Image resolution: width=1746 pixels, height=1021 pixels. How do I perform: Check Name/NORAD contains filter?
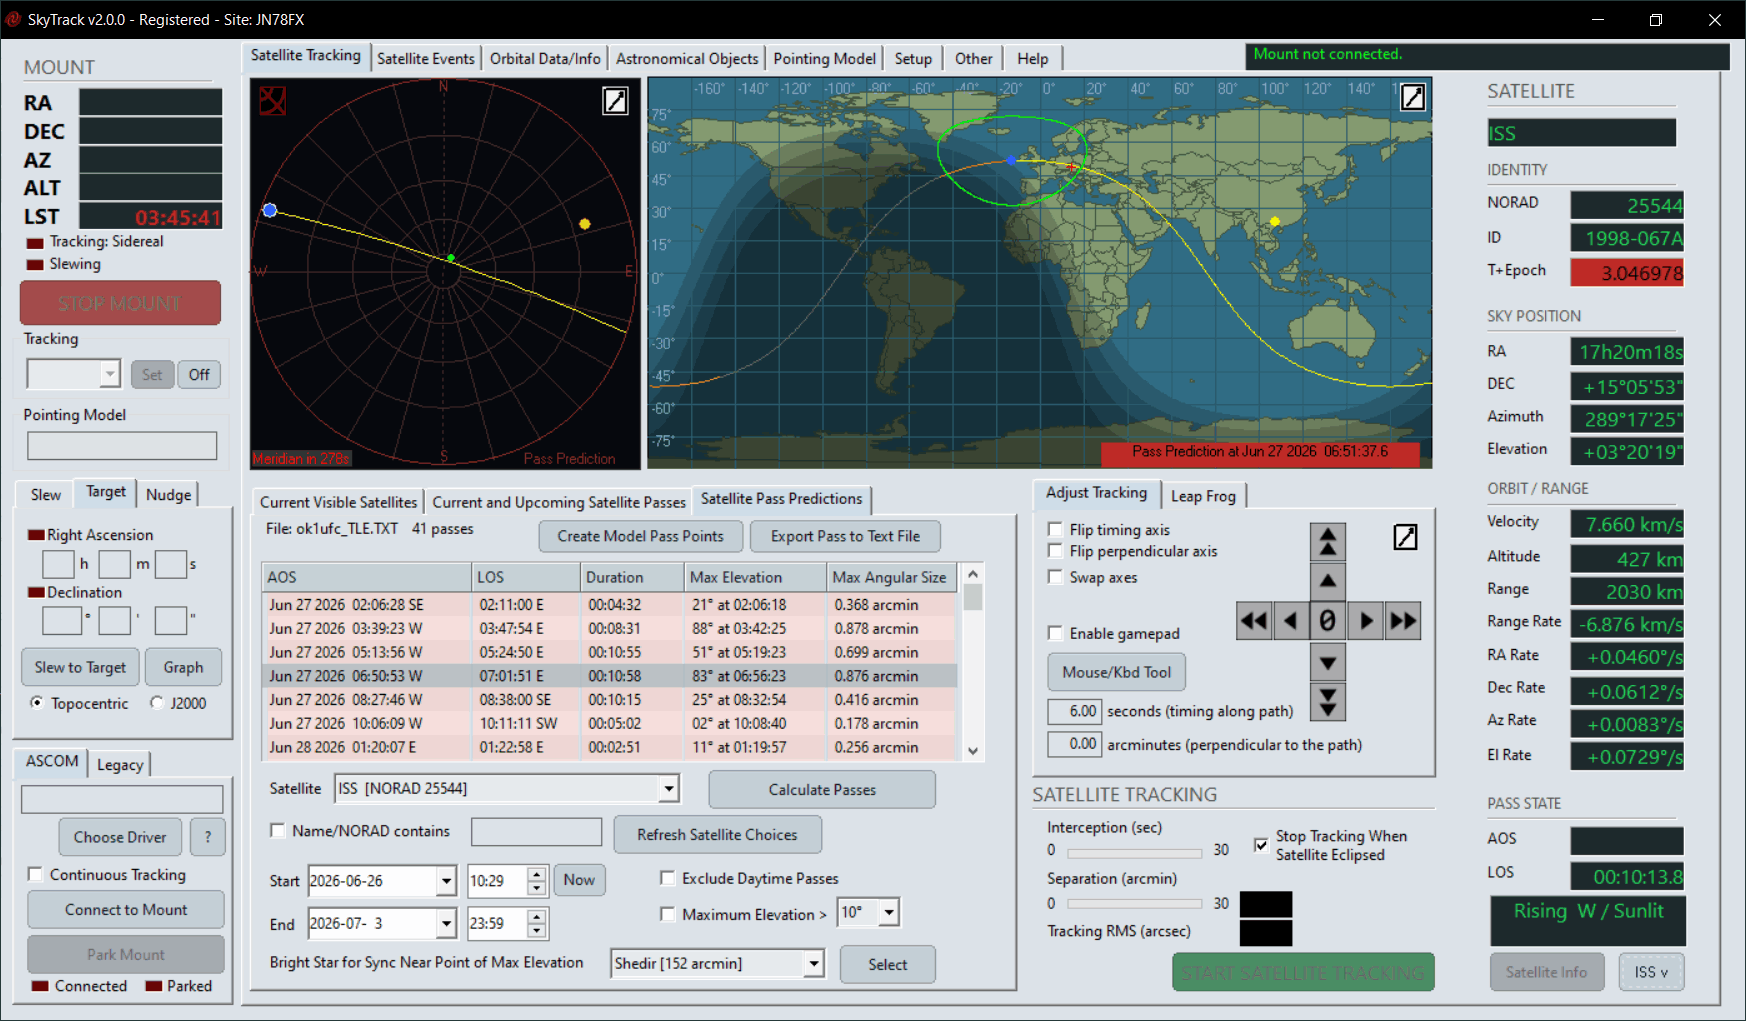278,830
